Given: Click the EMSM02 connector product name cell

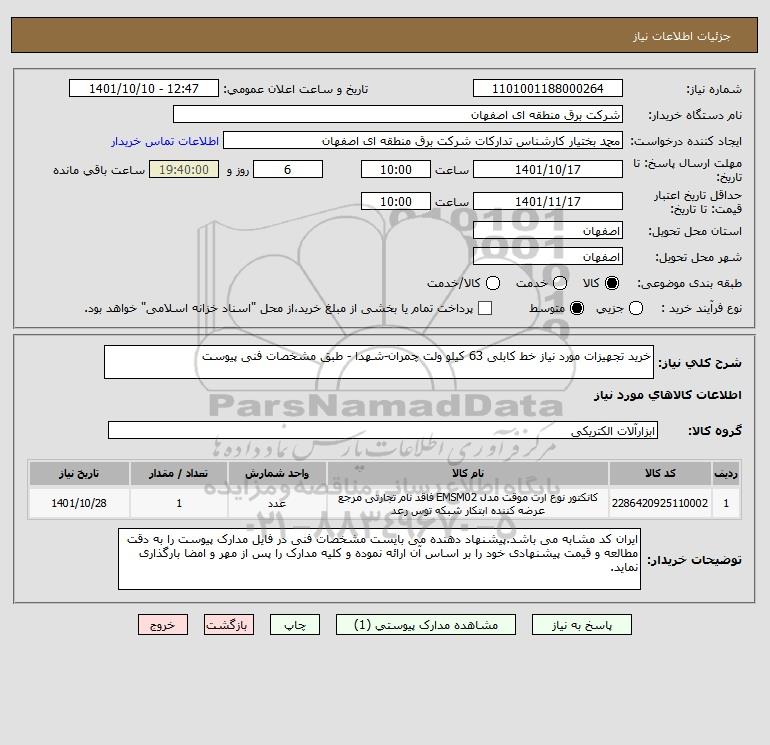Looking at the screenshot, I should coord(468,503).
